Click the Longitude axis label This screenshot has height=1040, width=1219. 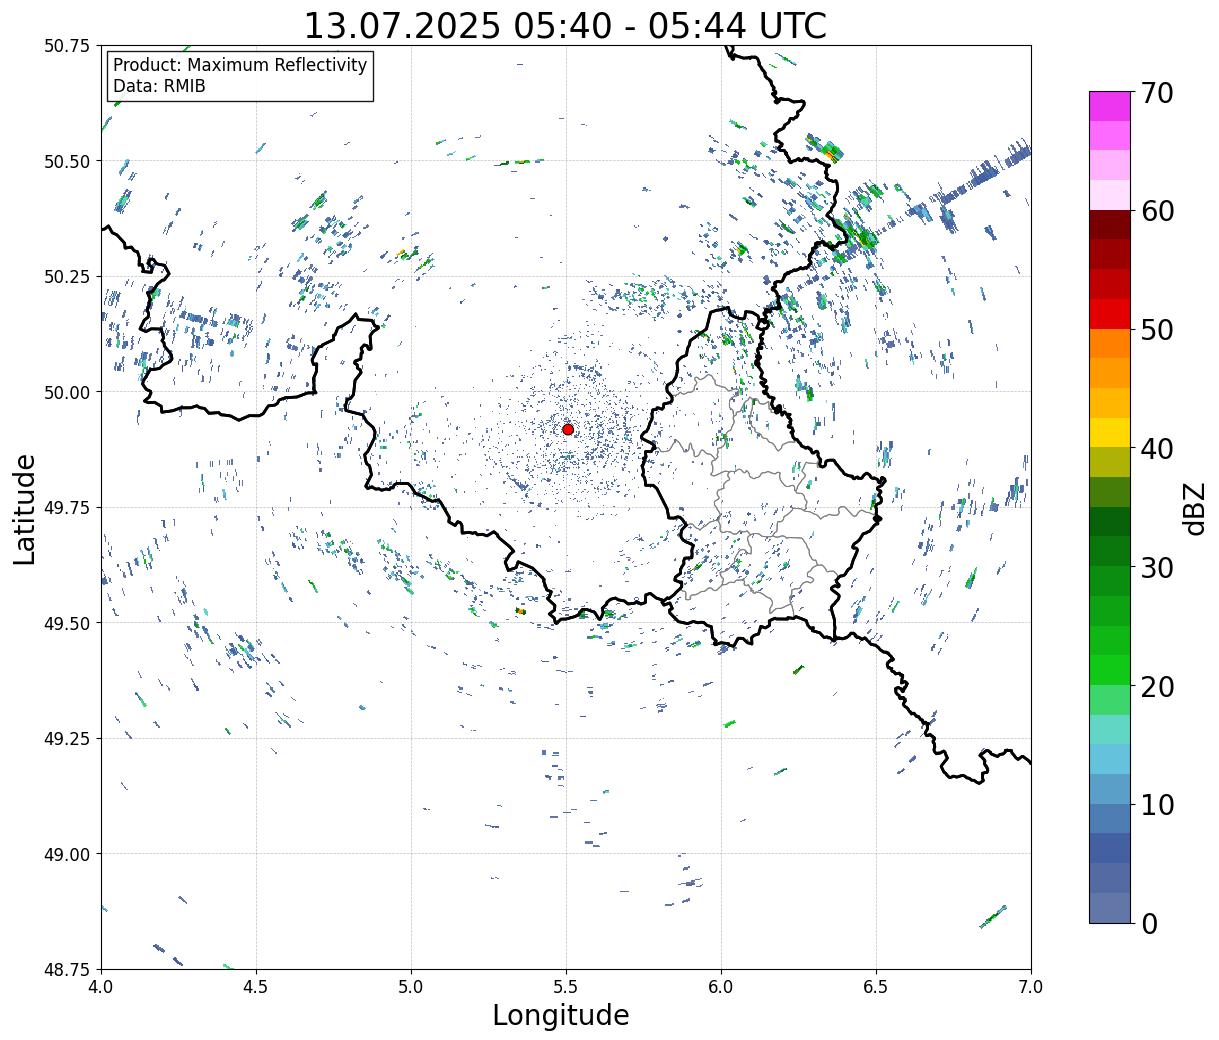(561, 1015)
